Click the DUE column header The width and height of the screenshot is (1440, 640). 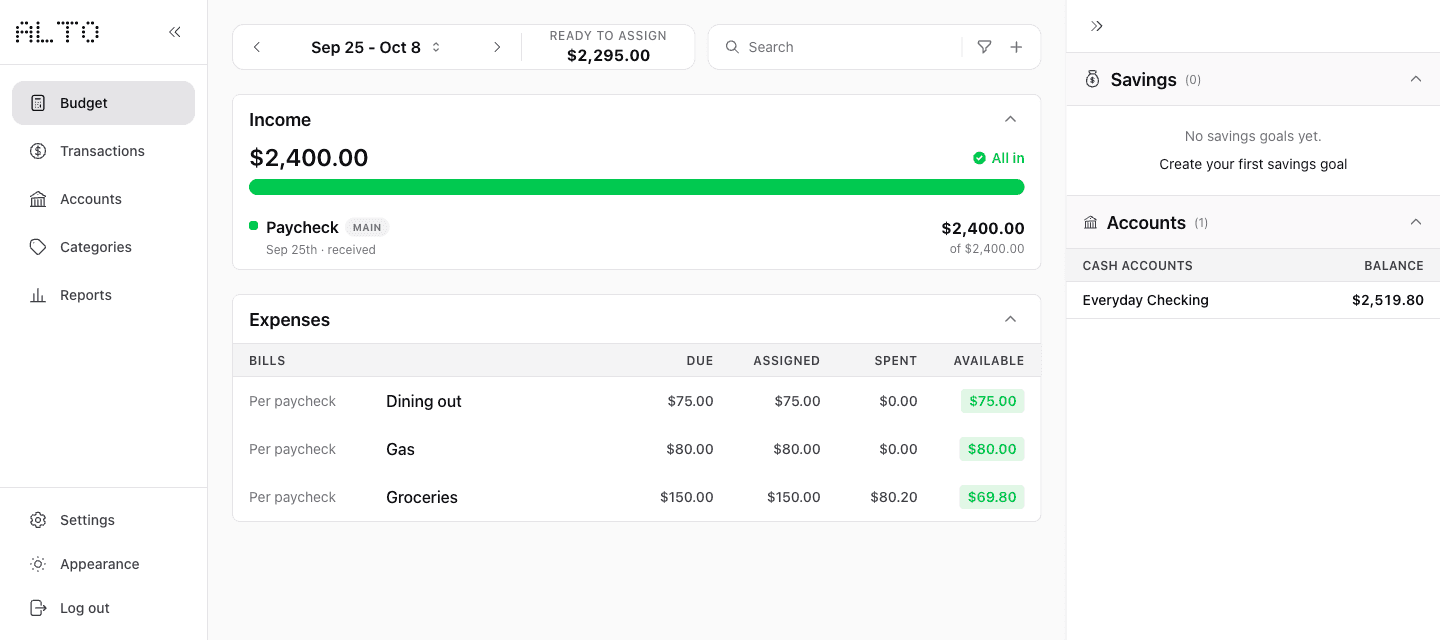pyautogui.click(x=700, y=360)
